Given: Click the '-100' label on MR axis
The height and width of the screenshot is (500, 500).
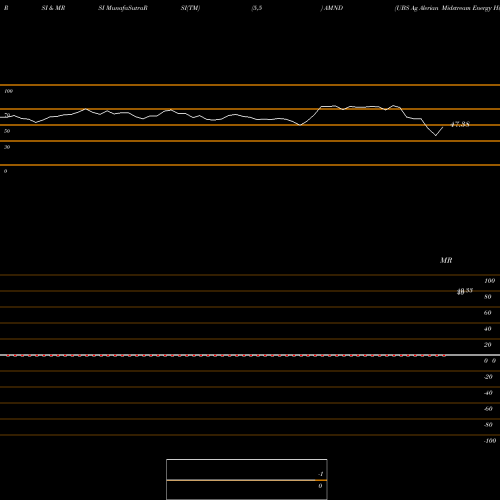Looking at the screenshot, I should pos(490,441).
